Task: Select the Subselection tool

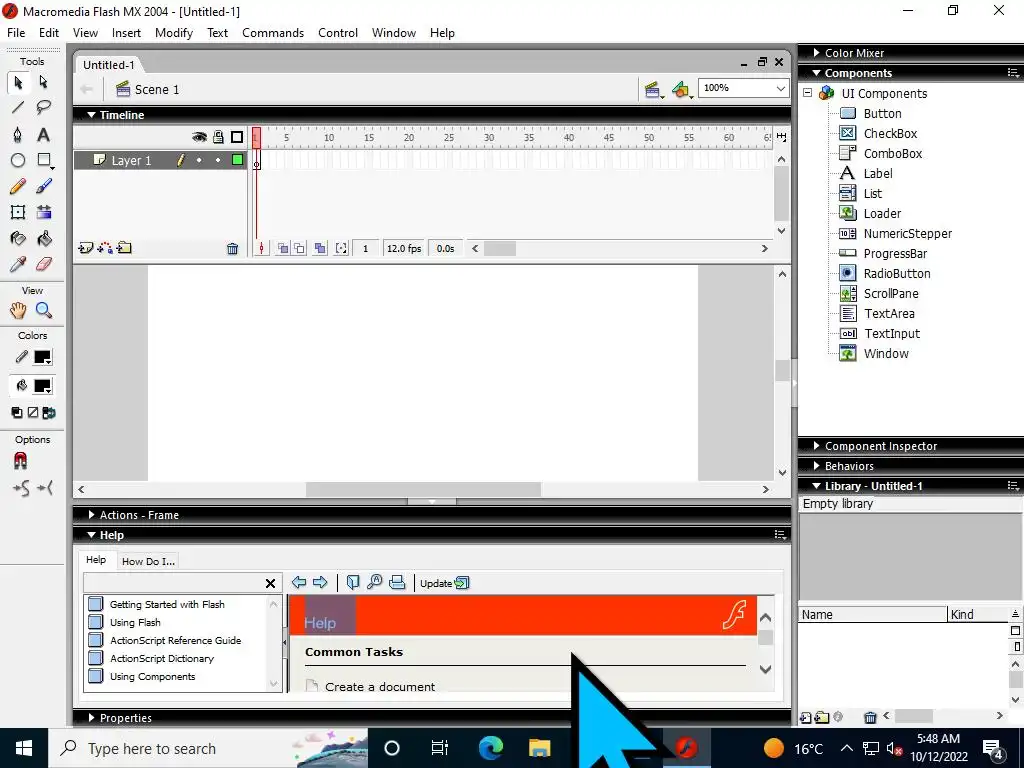Action: pyautogui.click(x=44, y=82)
